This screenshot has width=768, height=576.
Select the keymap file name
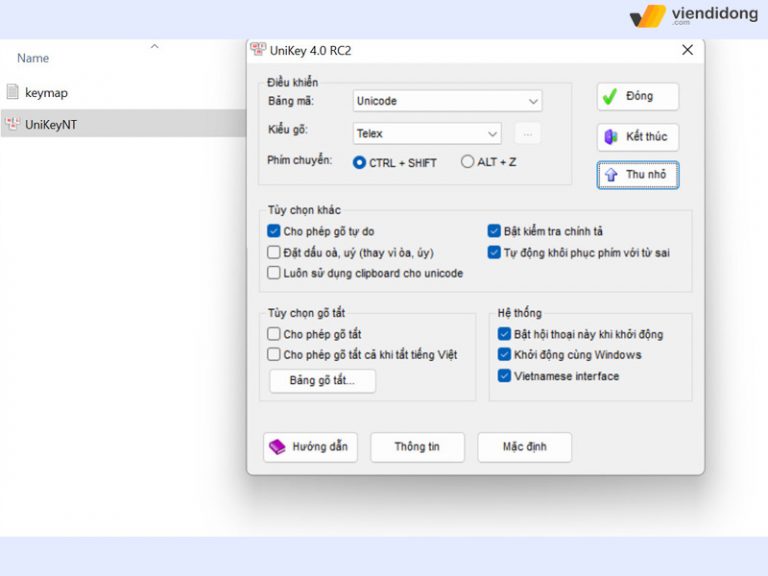click(47, 93)
